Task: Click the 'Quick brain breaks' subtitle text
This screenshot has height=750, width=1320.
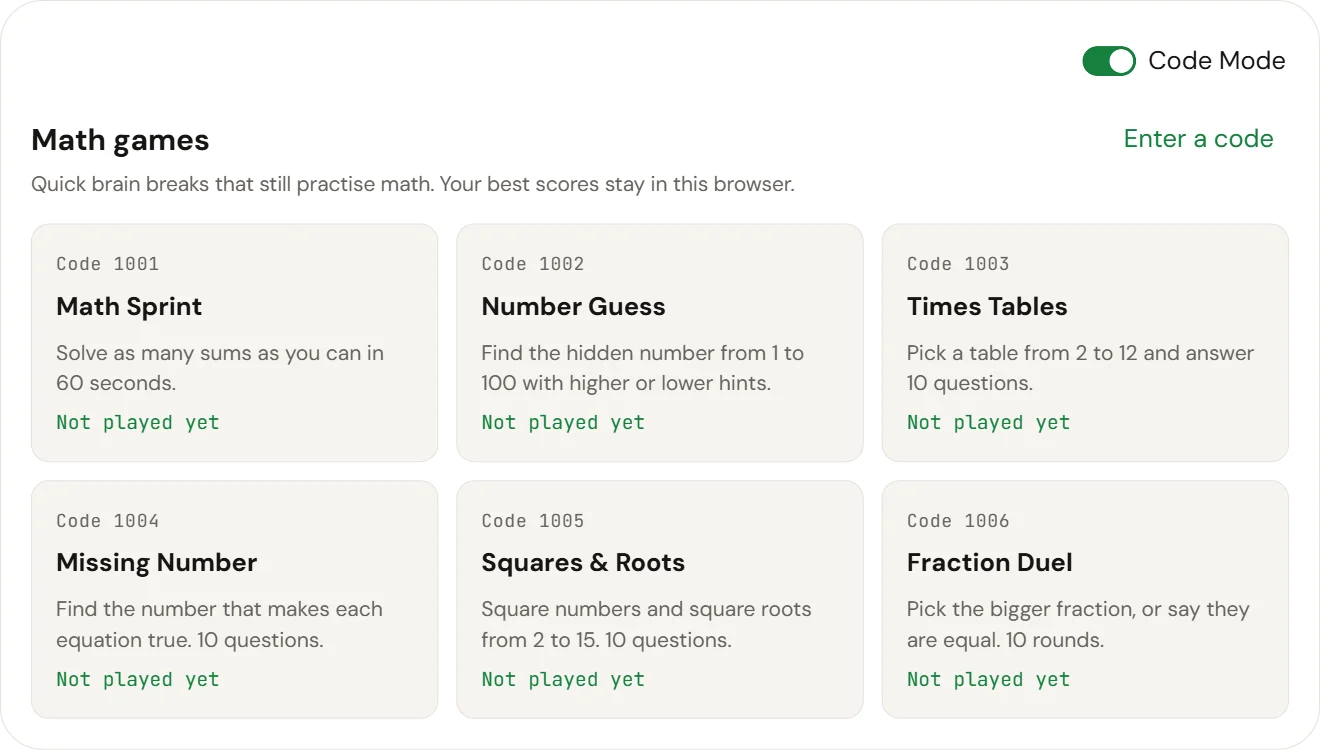Action: [413, 185]
